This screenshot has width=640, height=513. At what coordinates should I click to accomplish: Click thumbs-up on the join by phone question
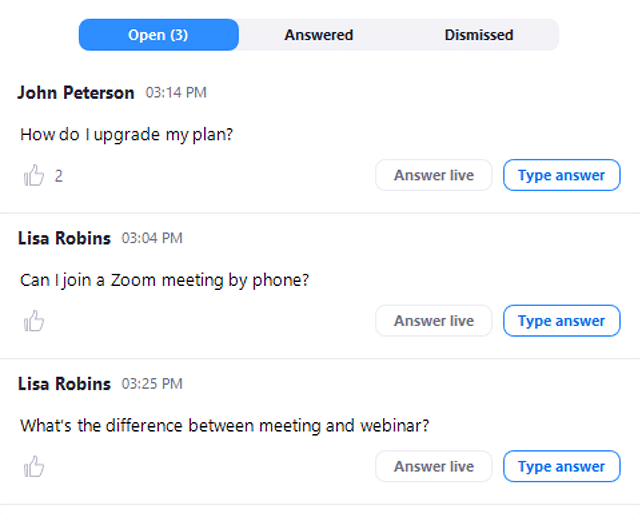(34, 321)
